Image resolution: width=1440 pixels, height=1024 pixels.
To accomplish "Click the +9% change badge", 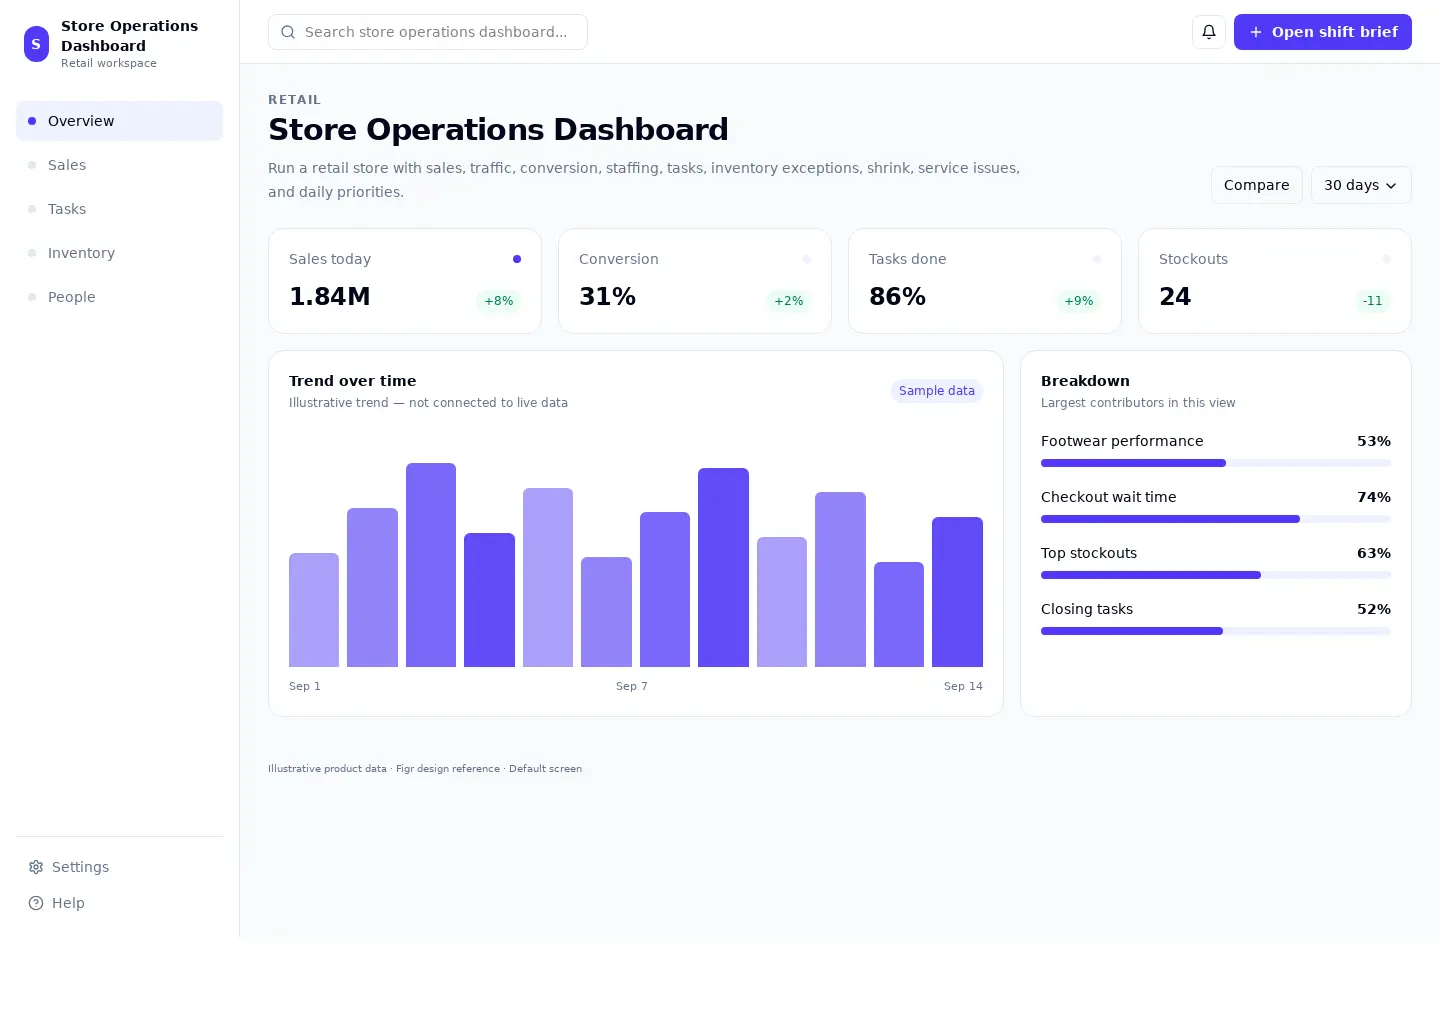I will tap(1079, 301).
